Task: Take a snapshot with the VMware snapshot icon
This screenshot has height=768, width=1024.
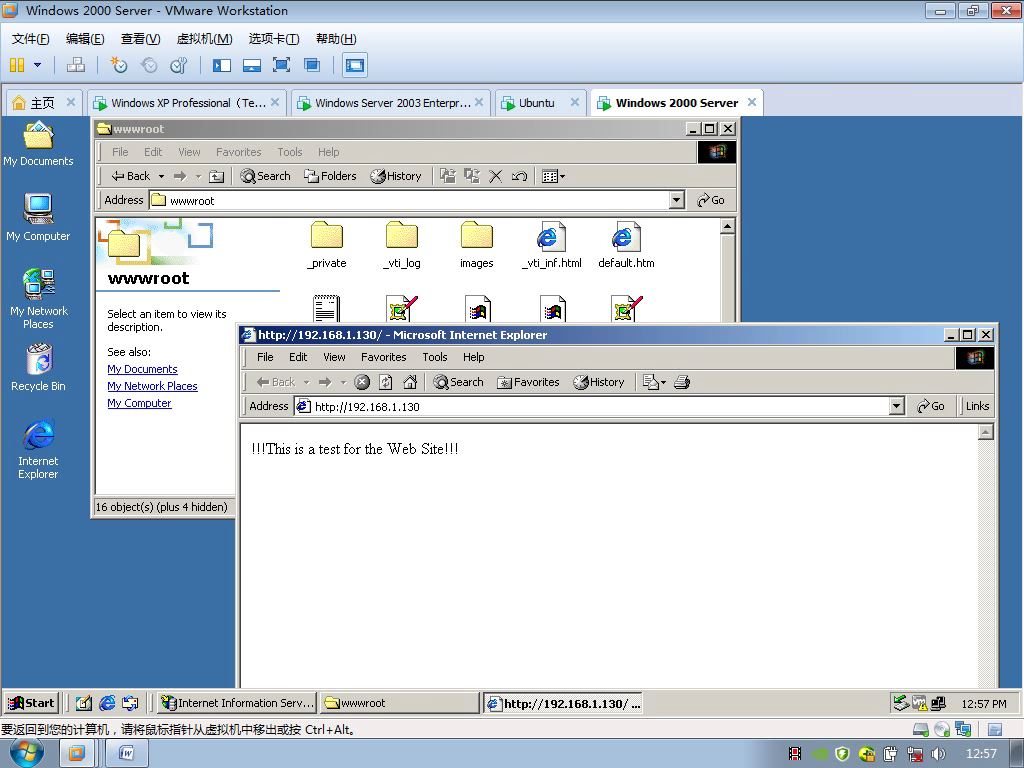Action: (118, 65)
